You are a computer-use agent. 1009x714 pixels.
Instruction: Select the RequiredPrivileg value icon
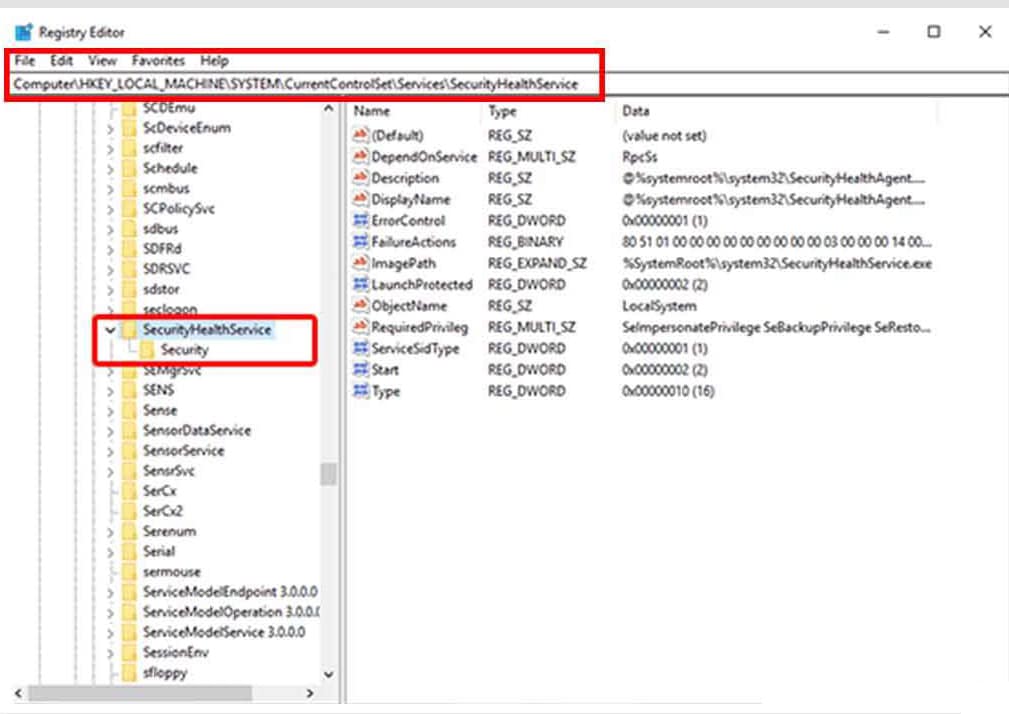pyautogui.click(x=360, y=327)
